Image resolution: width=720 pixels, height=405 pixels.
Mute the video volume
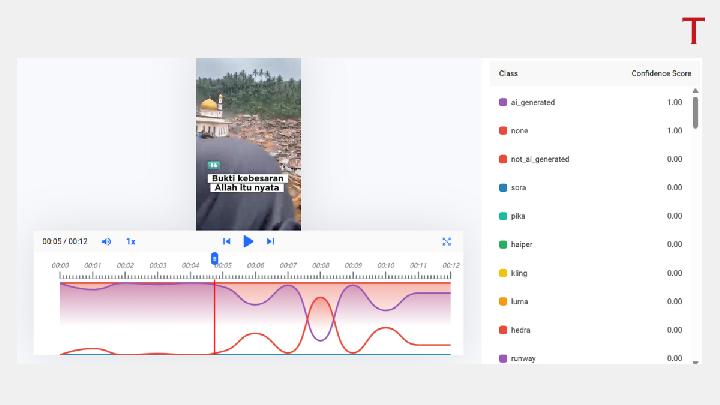pyautogui.click(x=107, y=241)
